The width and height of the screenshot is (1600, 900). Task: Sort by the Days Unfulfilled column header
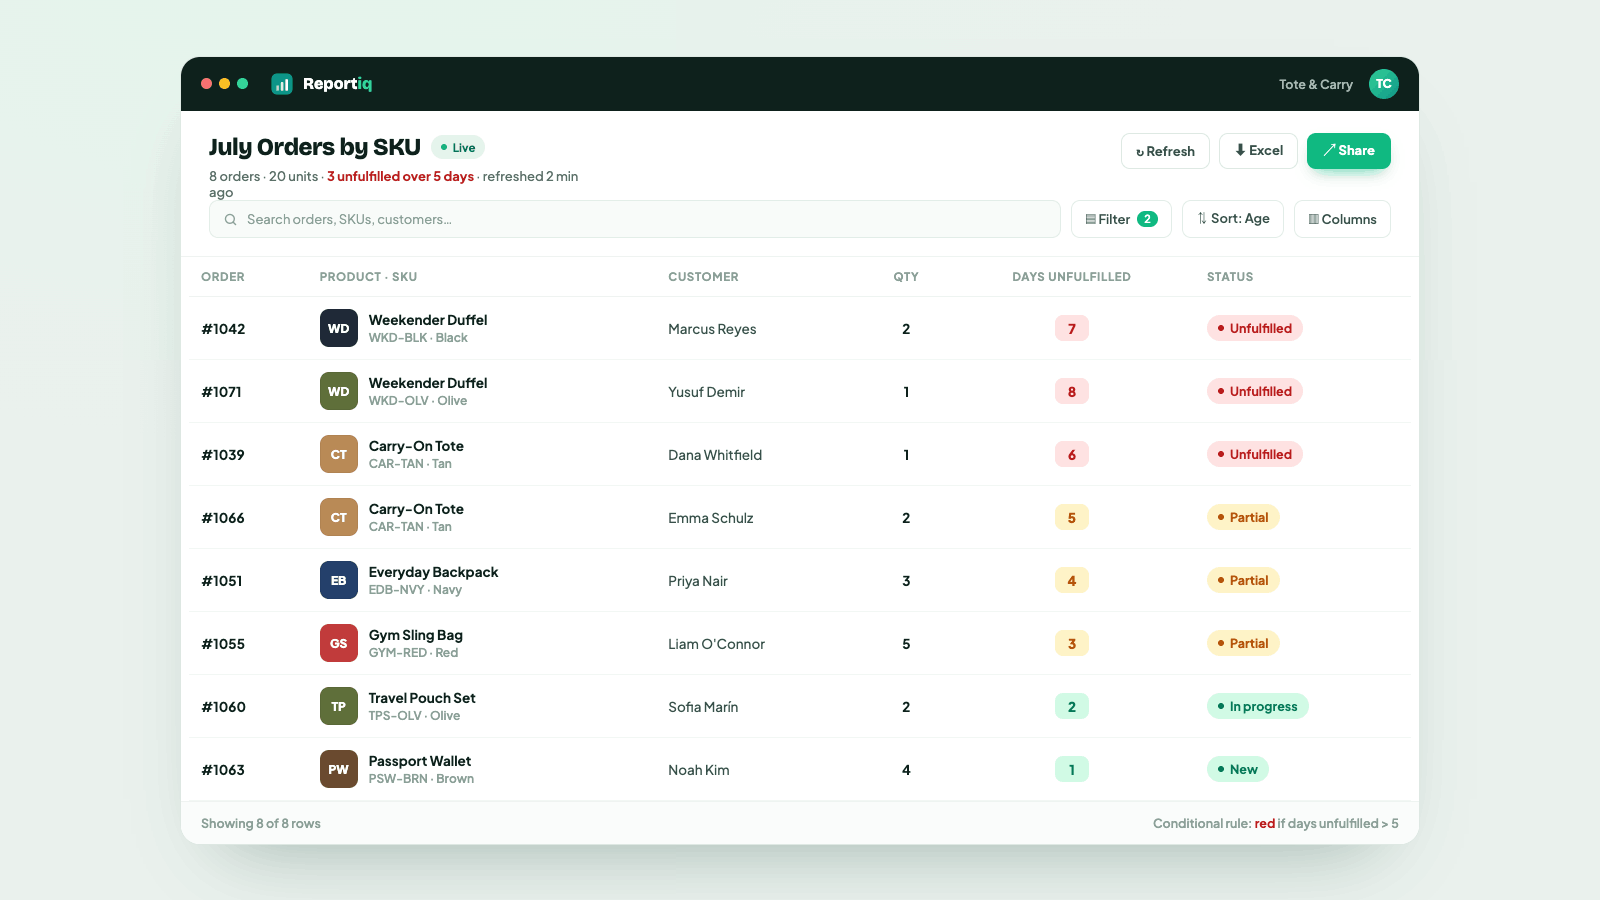coord(1071,277)
